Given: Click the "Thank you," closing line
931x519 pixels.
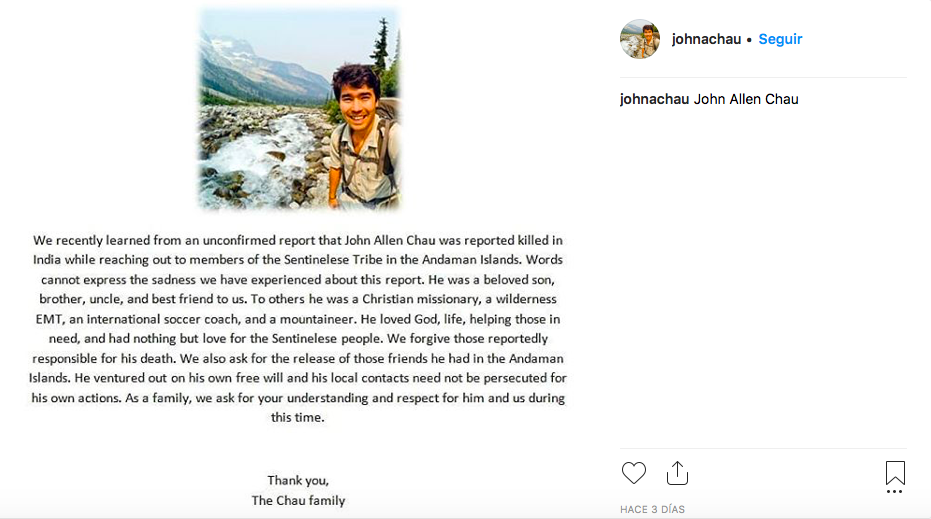Looking at the screenshot, I should click(298, 480).
